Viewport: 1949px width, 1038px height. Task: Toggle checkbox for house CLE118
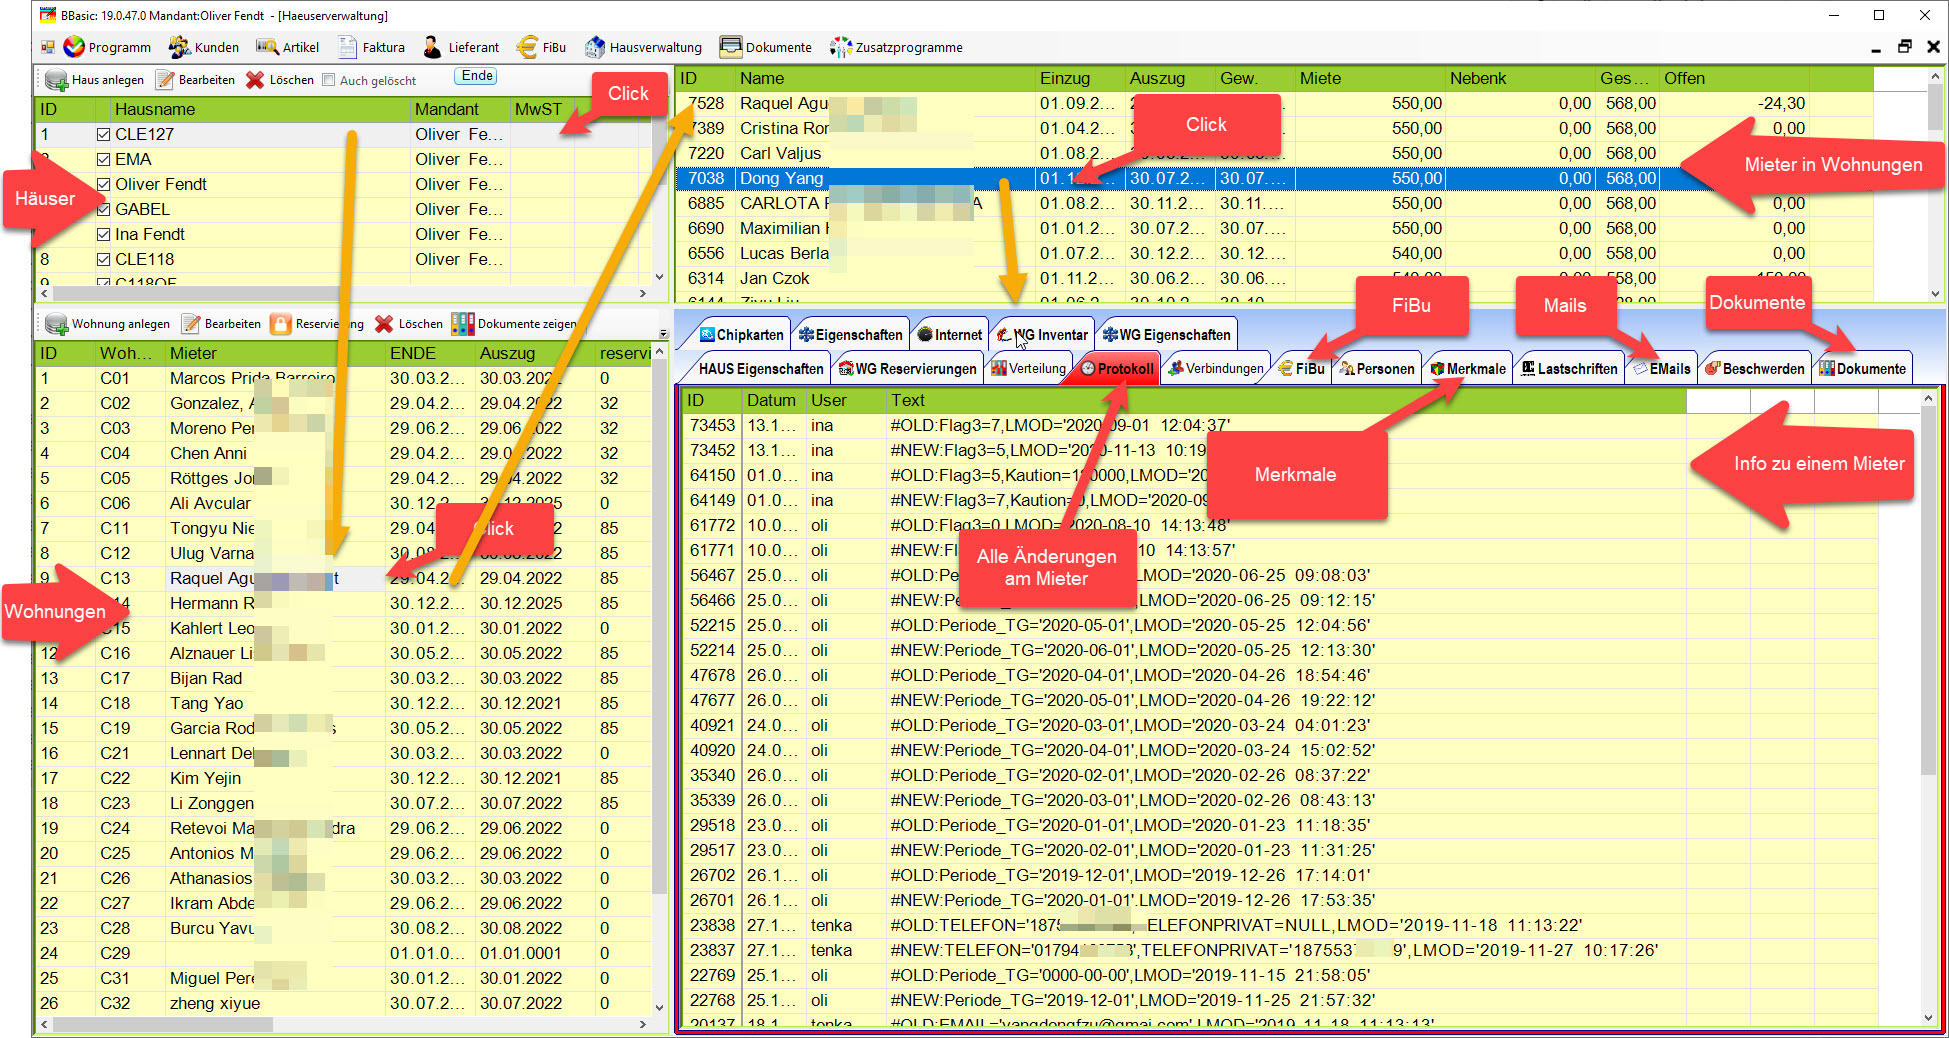(103, 259)
